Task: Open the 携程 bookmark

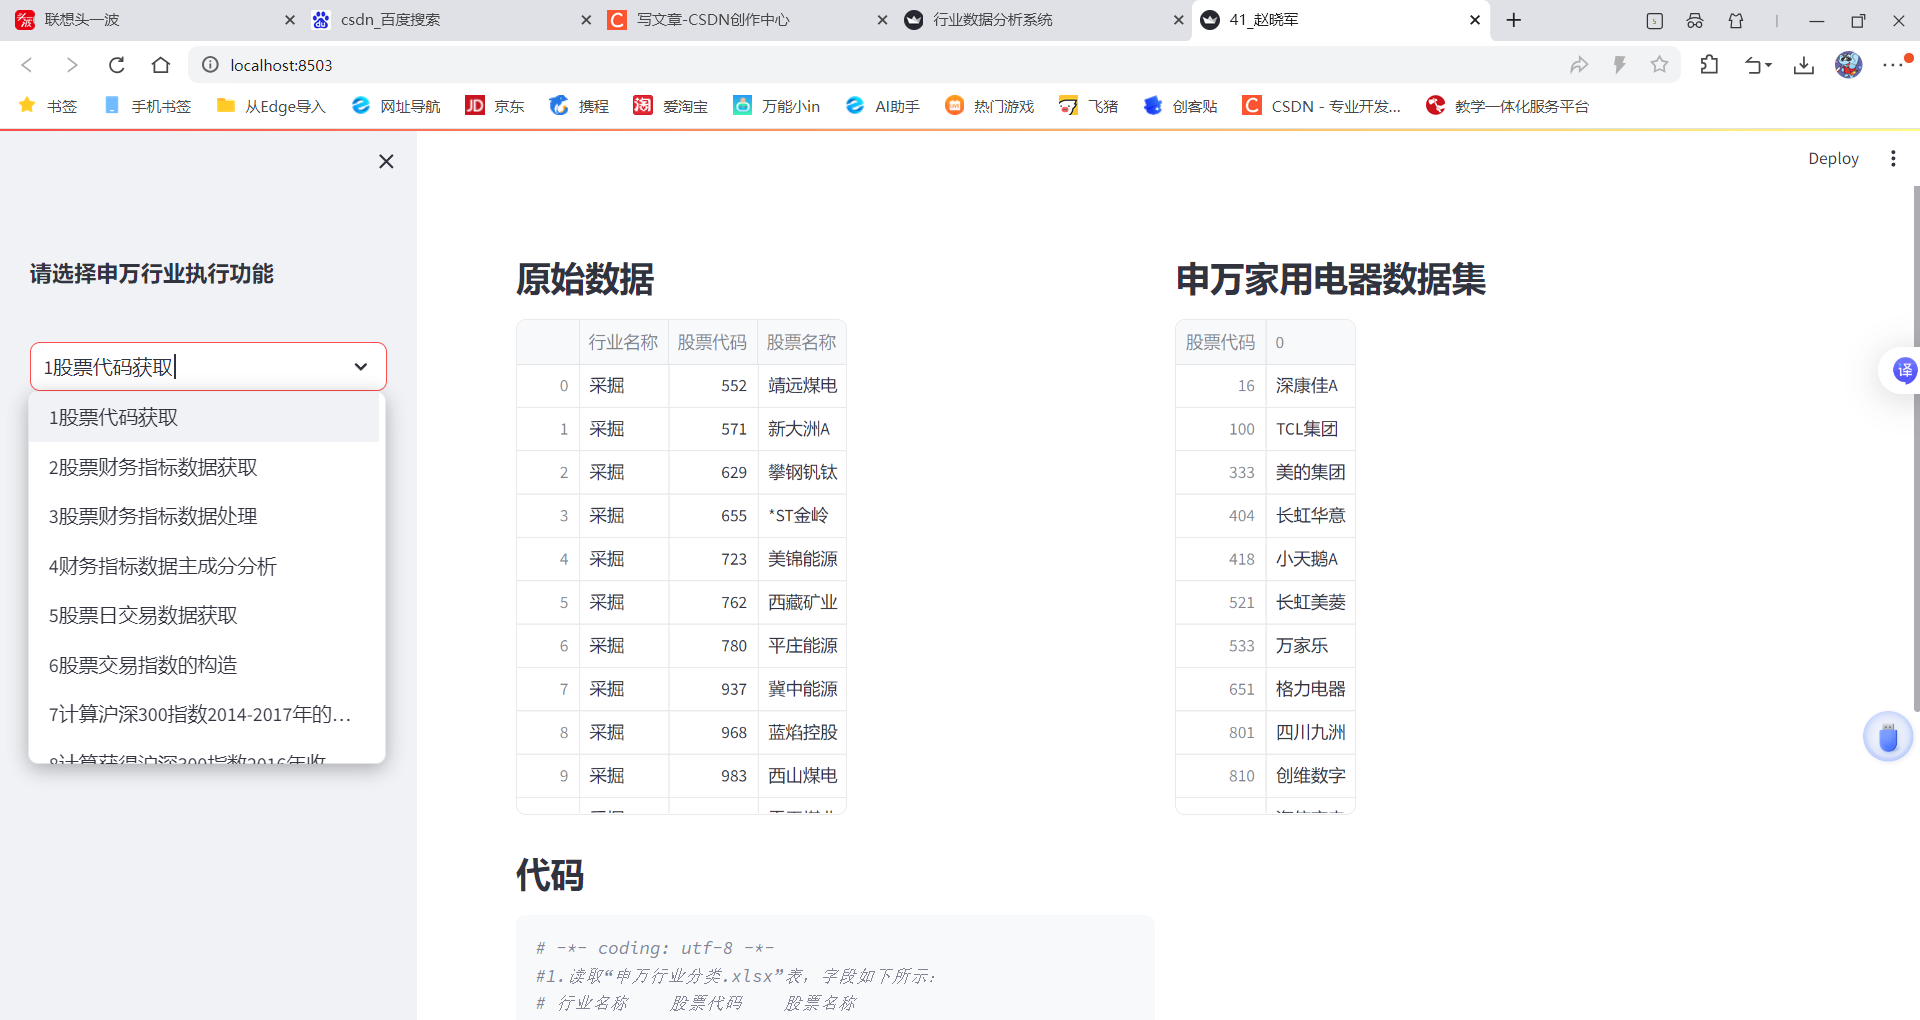Action: click(x=579, y=106)
